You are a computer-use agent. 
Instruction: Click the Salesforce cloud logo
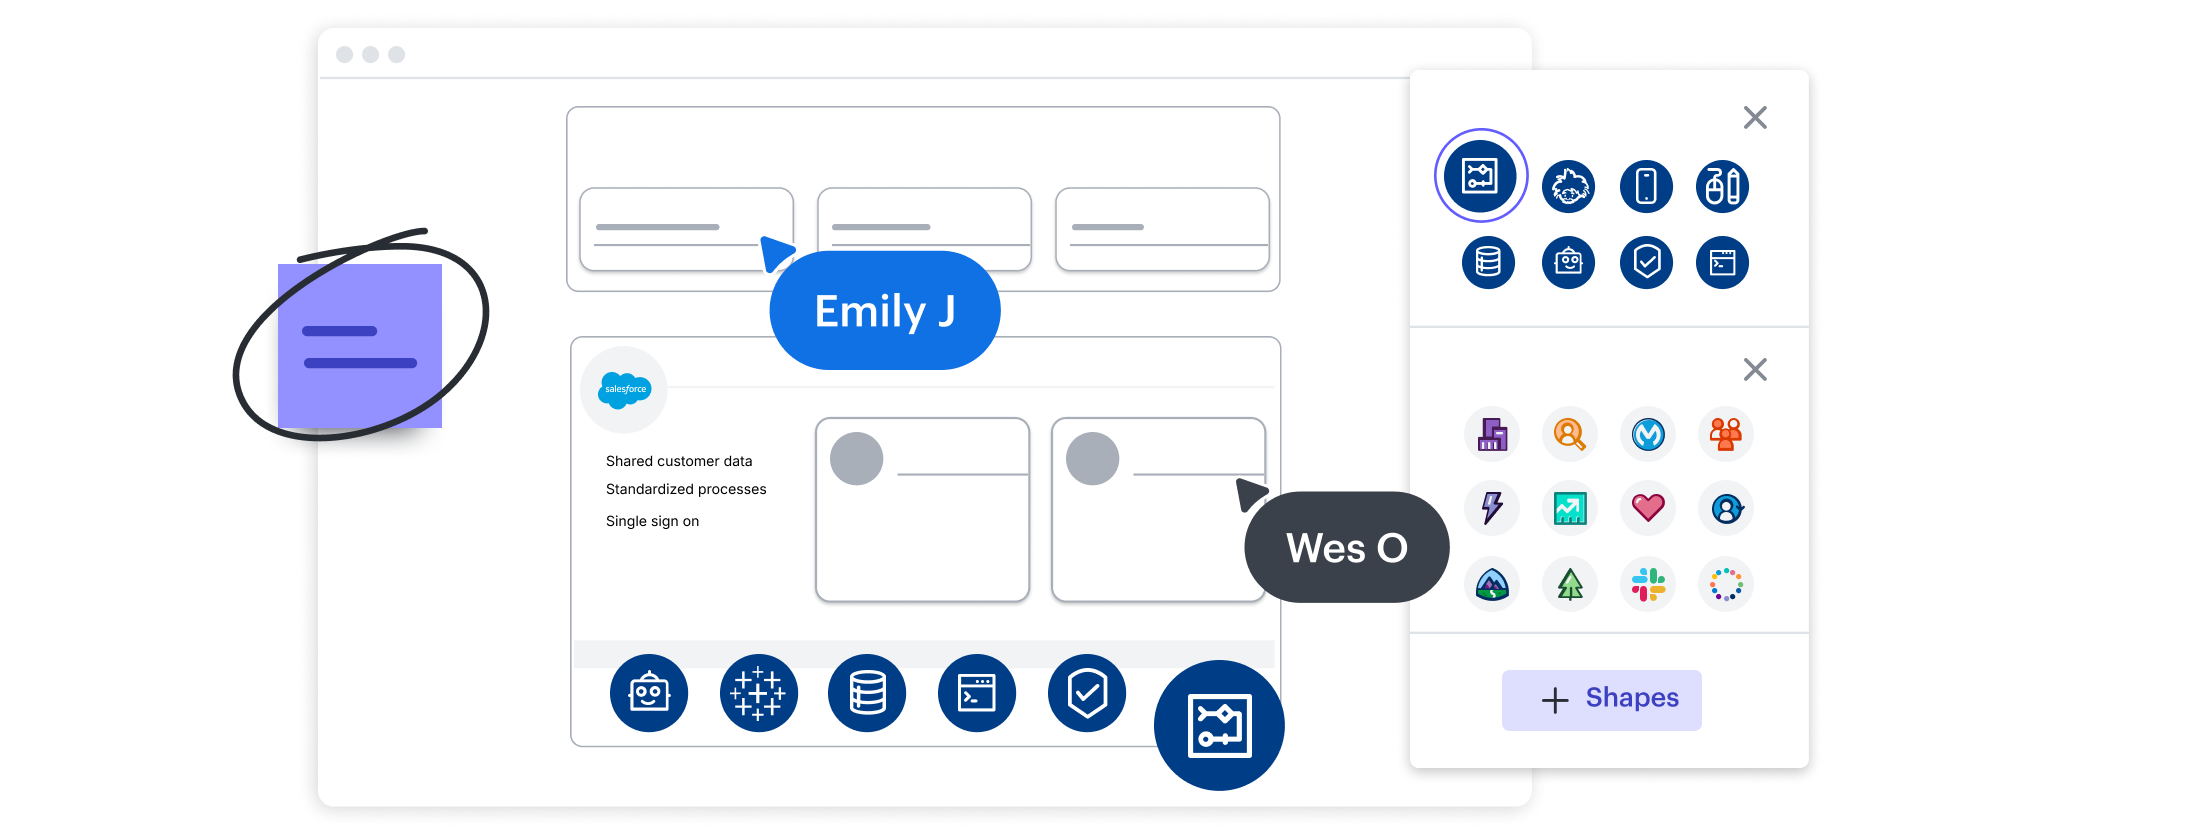(624, 389)
